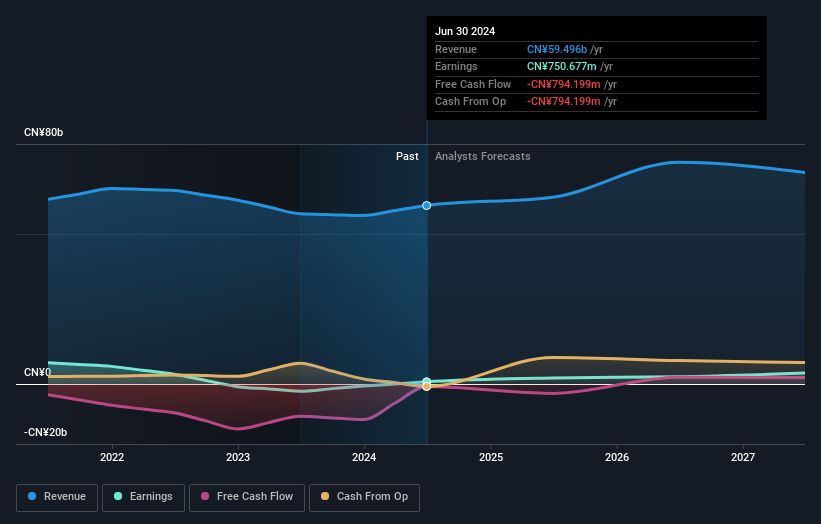
Task: Click the Revenue data point marker on the blue line
Action: [427, 205]
